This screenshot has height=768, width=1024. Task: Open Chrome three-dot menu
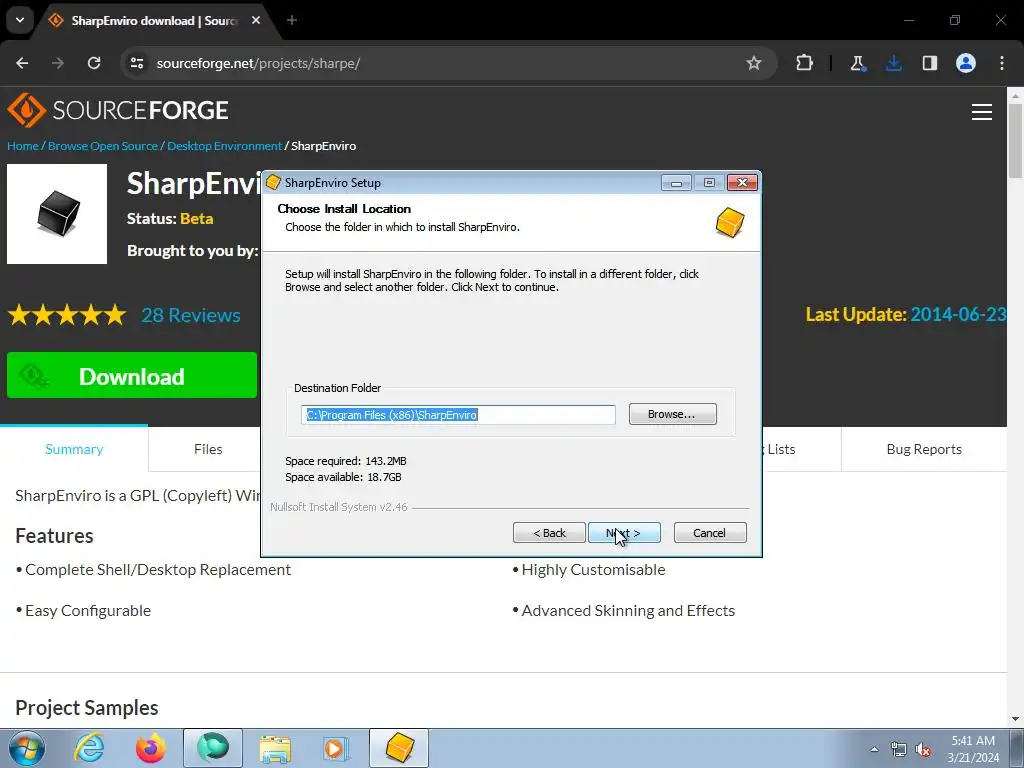tap(1002, 63)
